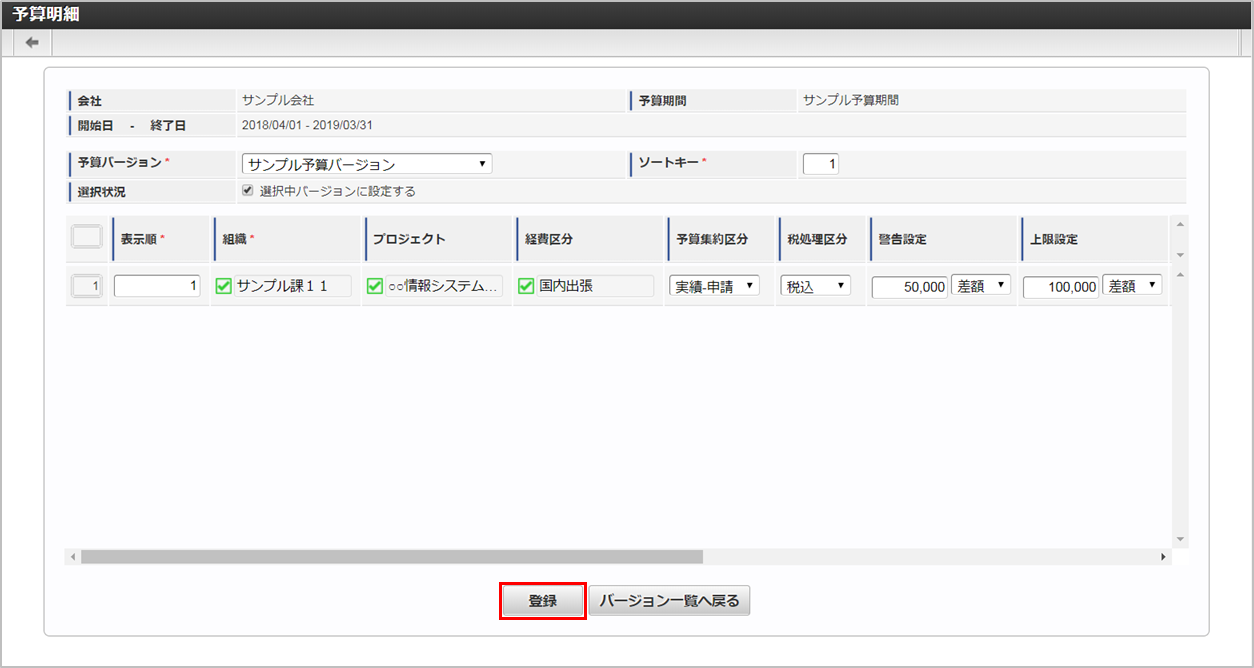Click the horizontal scrollbar left arrow
The height and width of the screenshot is (668, 1254).
73,556
